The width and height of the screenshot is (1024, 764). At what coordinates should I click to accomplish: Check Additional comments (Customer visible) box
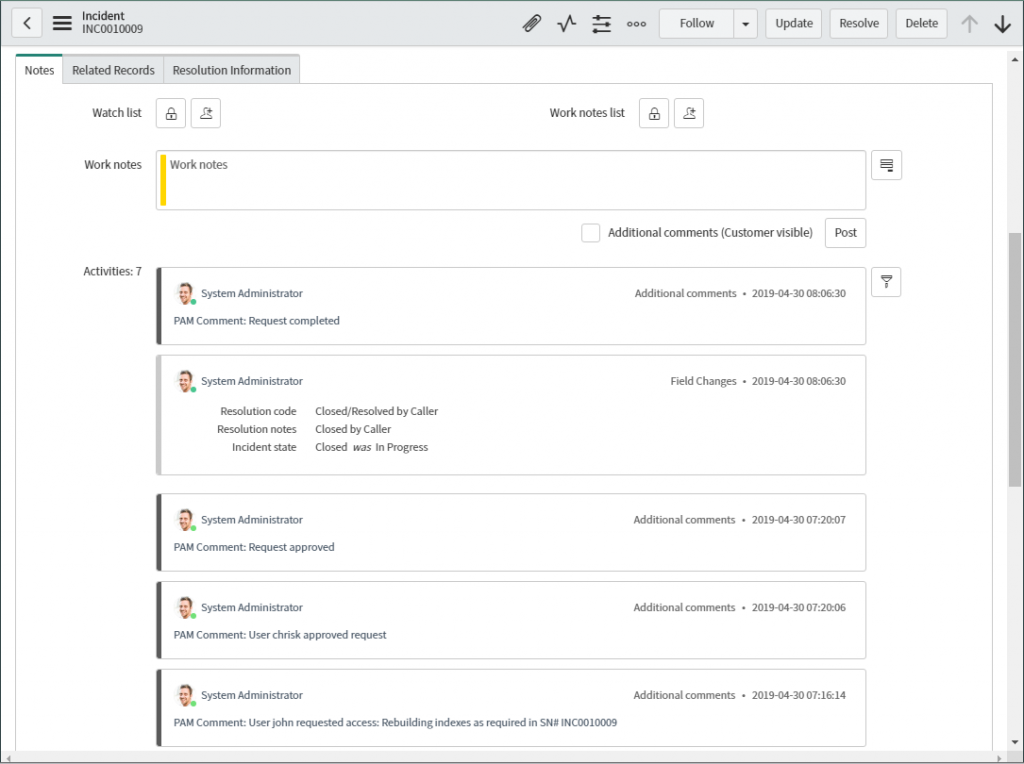(591, 233)
